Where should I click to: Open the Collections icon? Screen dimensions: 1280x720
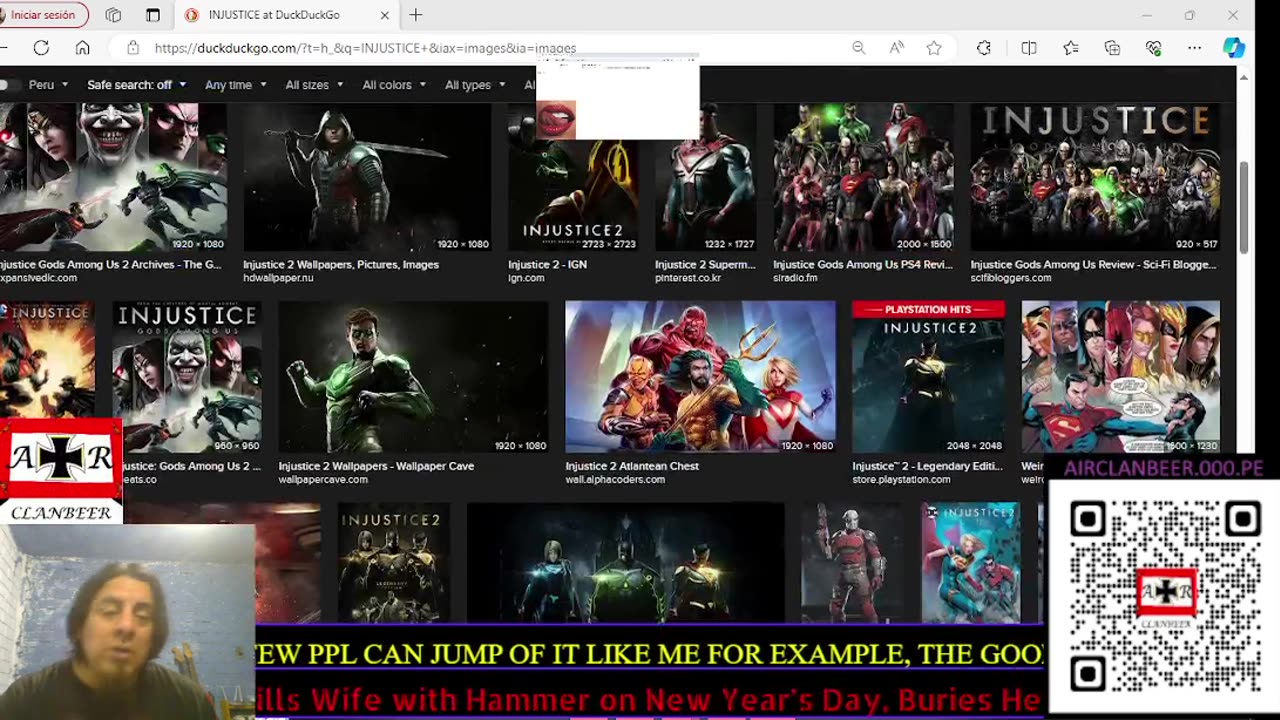(1112, 48)
